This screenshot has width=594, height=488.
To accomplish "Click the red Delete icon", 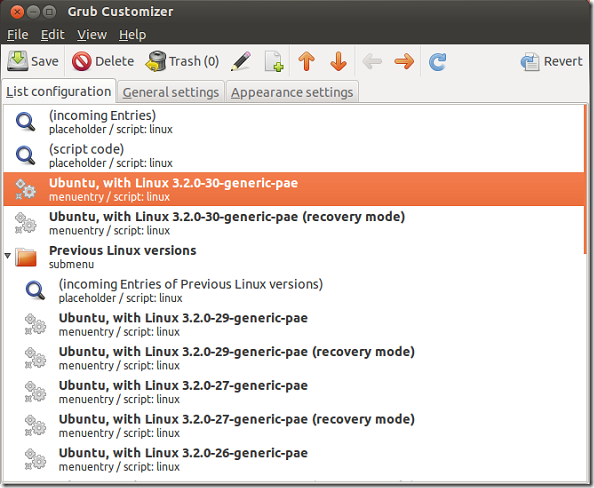I will (81, 61).
